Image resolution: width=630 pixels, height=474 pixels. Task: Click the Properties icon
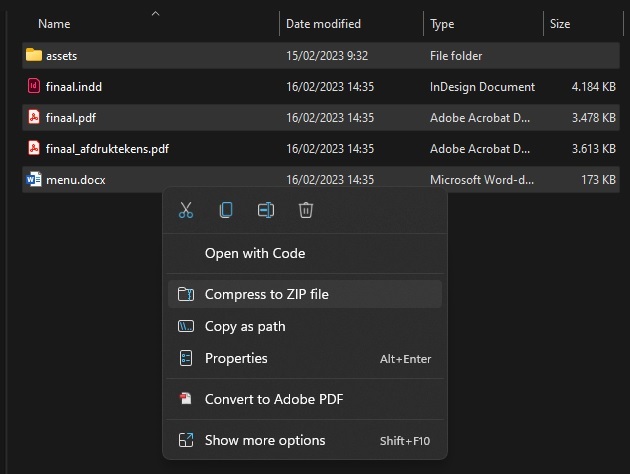[x=186, y=358]
